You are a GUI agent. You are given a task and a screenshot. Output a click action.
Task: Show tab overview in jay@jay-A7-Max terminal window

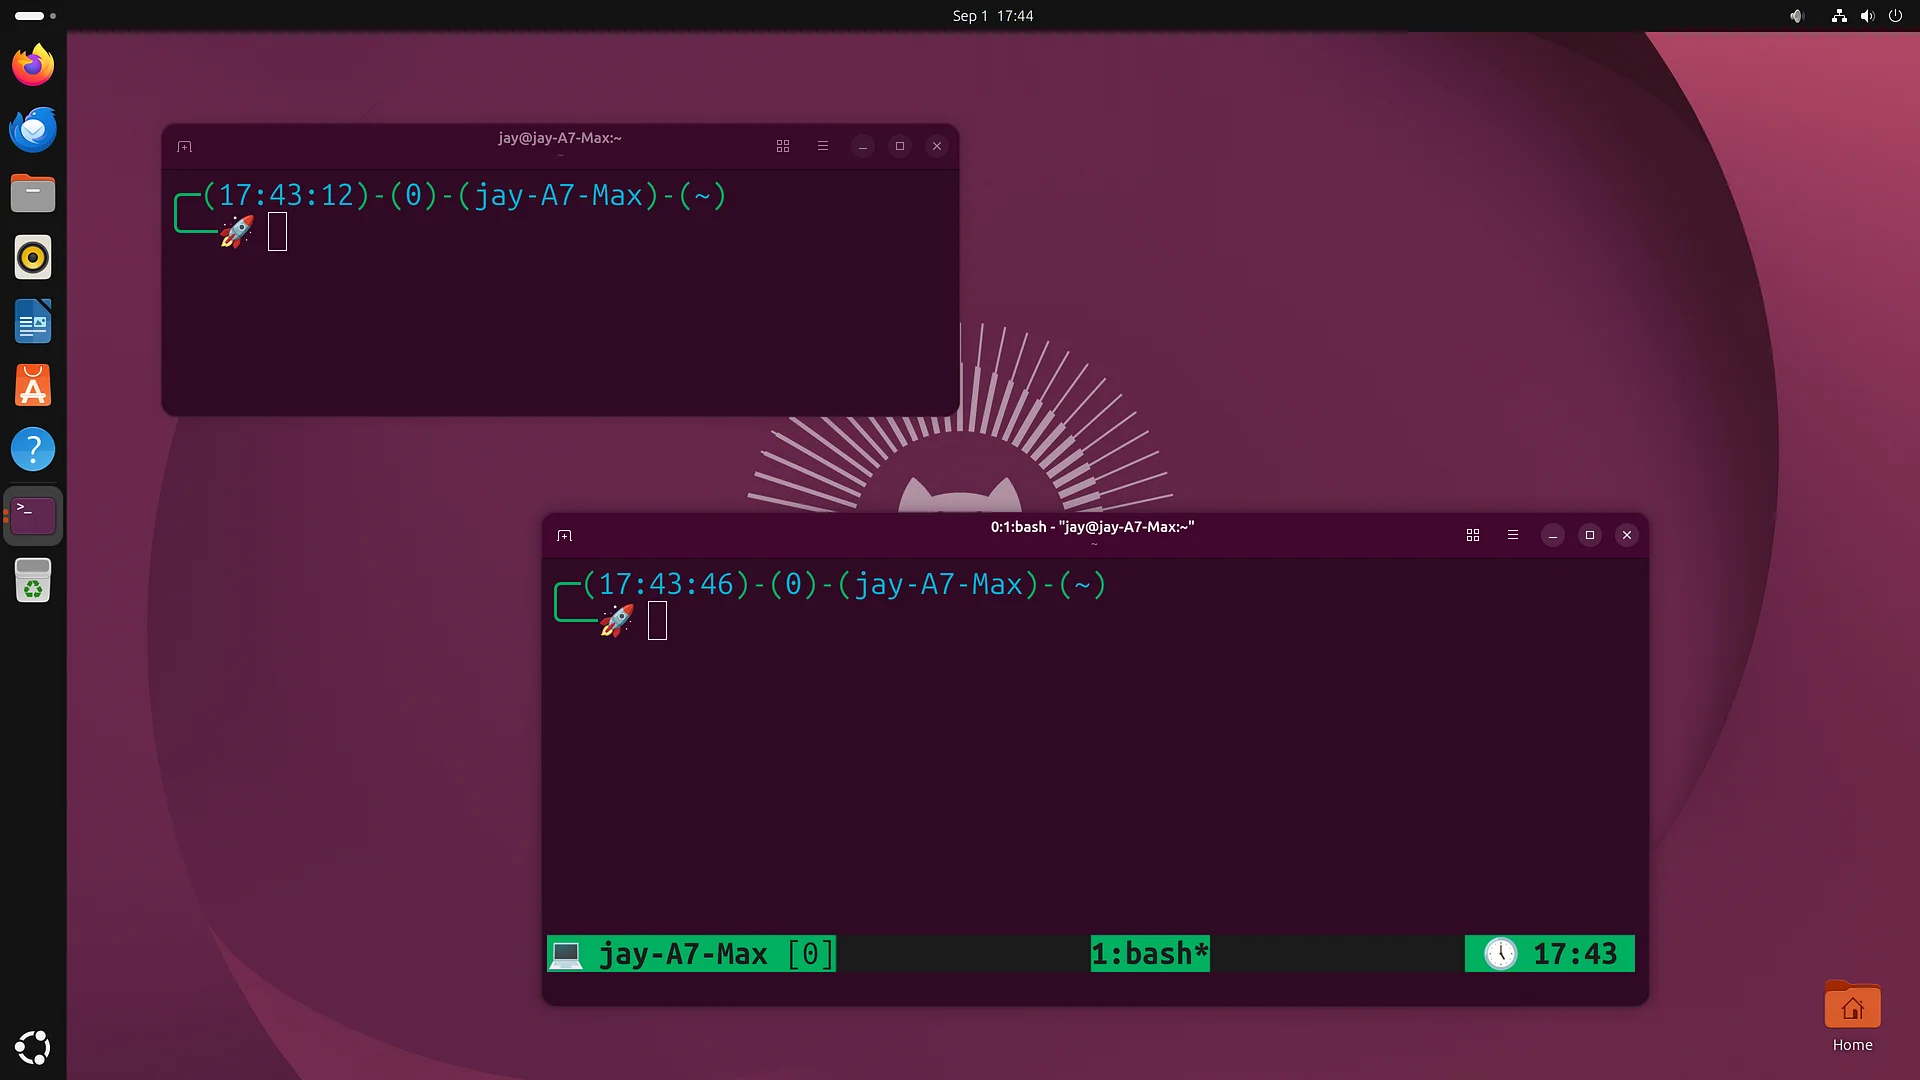[x=783, y=146]
